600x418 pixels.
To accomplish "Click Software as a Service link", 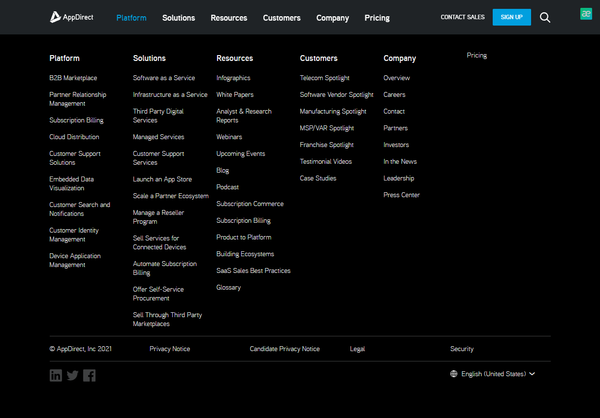I will coord(164,78).
